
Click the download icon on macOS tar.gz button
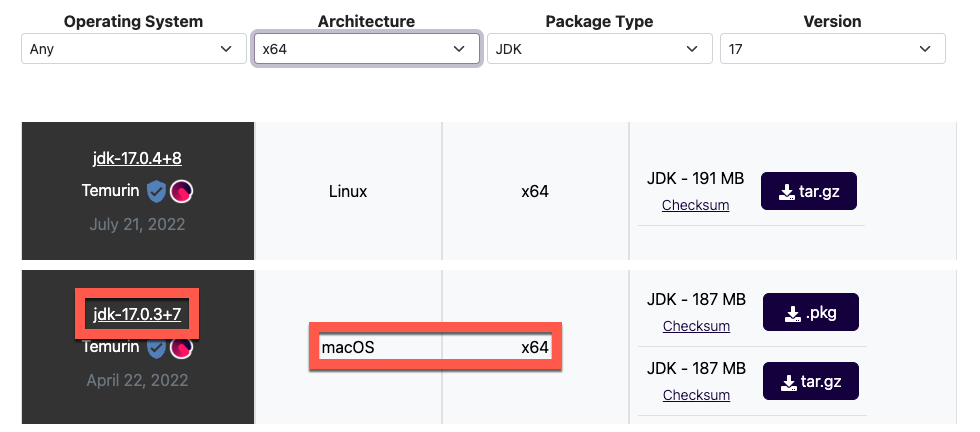pos(789,383)
